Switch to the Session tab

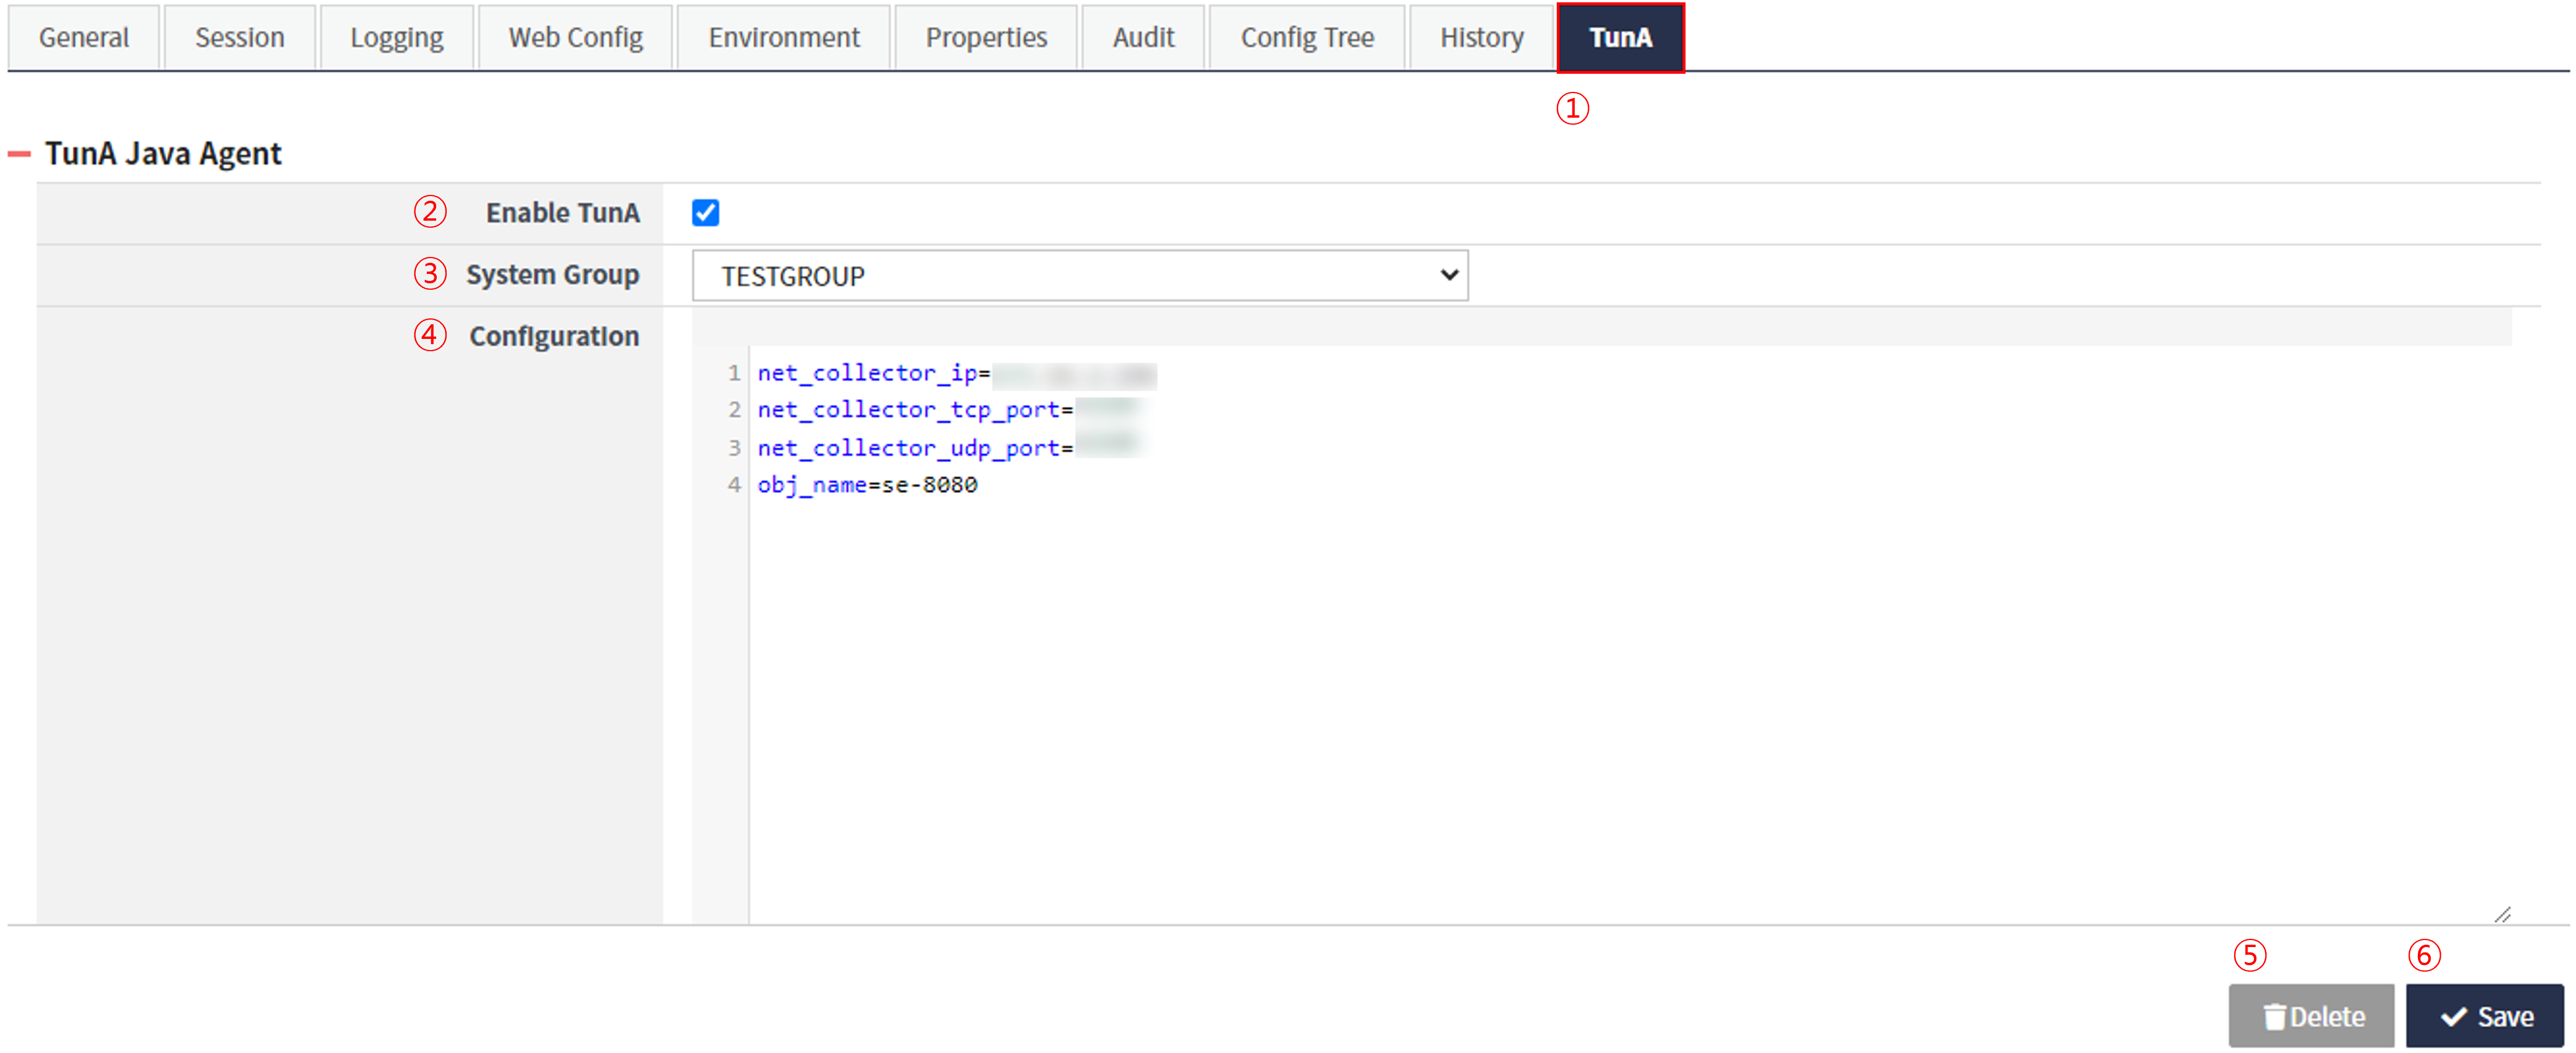[239, 38]
